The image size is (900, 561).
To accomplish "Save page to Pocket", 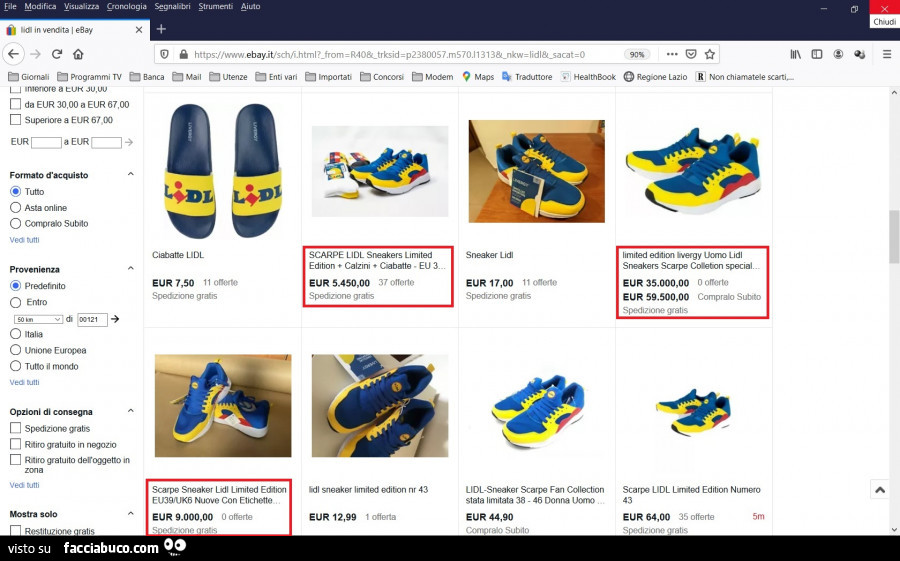I will [x=691, y=54].
